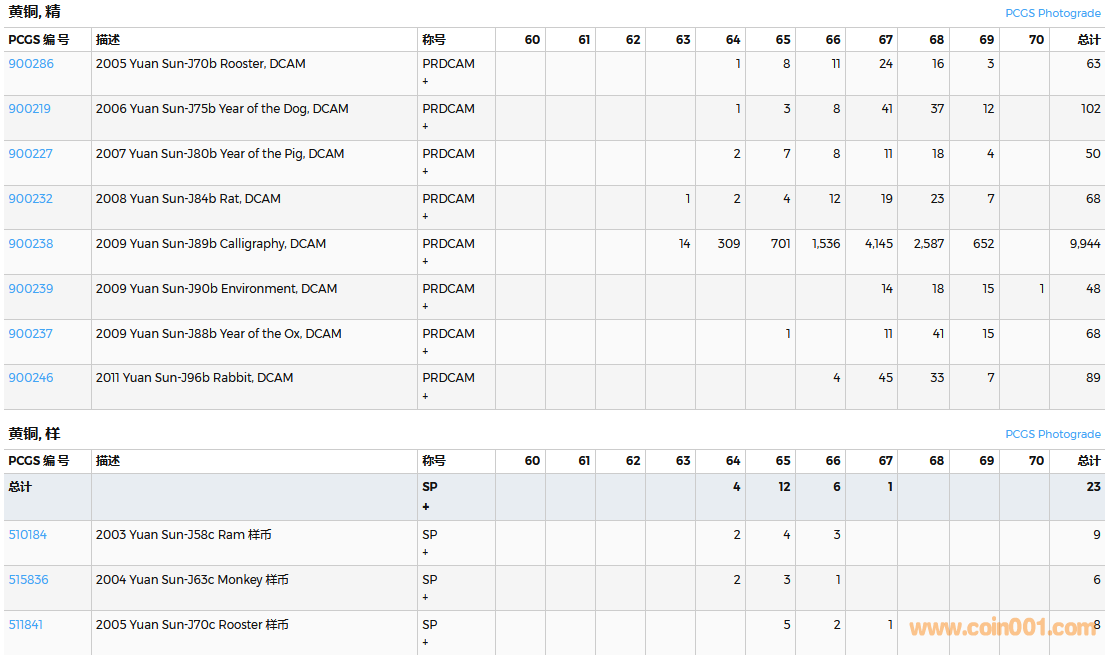1109x655 pixels.
Task: Open PCGS Photograde link in 黄铜, 样 section
Action: coord(1053,434)
